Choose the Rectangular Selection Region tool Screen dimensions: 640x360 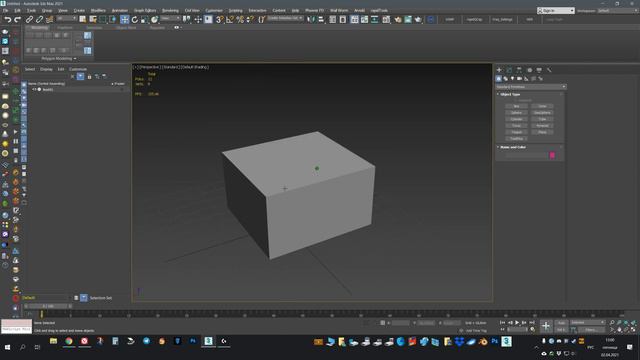[103, 19]
